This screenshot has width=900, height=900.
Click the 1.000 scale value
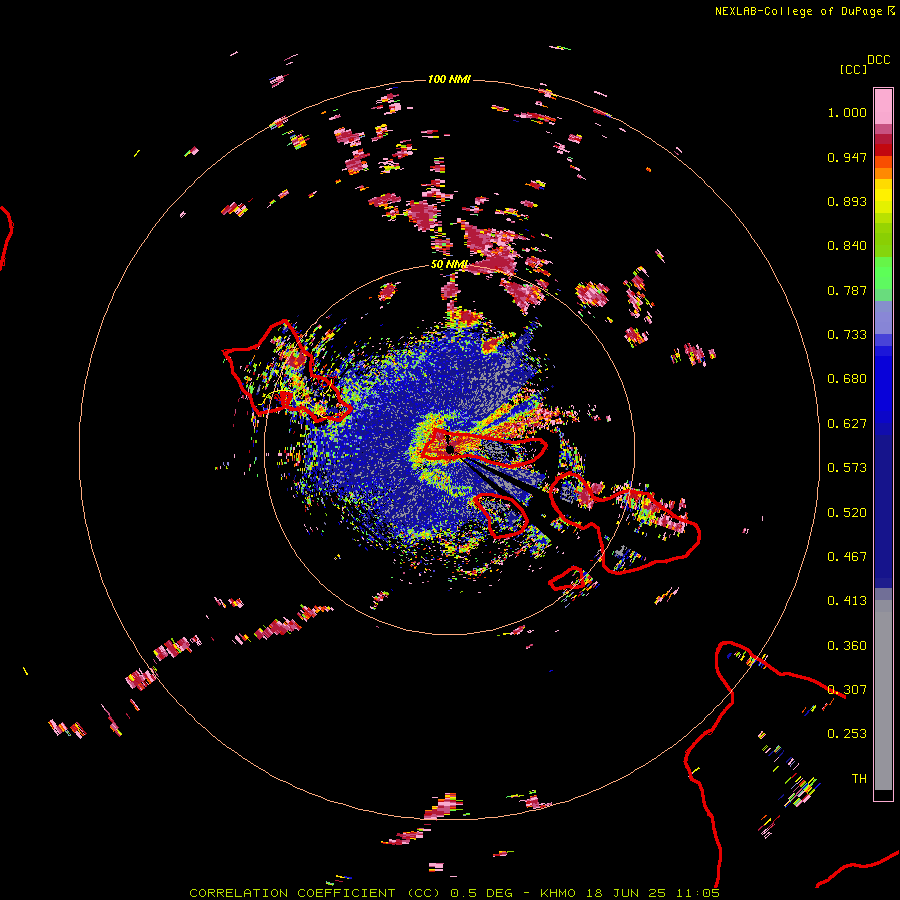point(847,112)
